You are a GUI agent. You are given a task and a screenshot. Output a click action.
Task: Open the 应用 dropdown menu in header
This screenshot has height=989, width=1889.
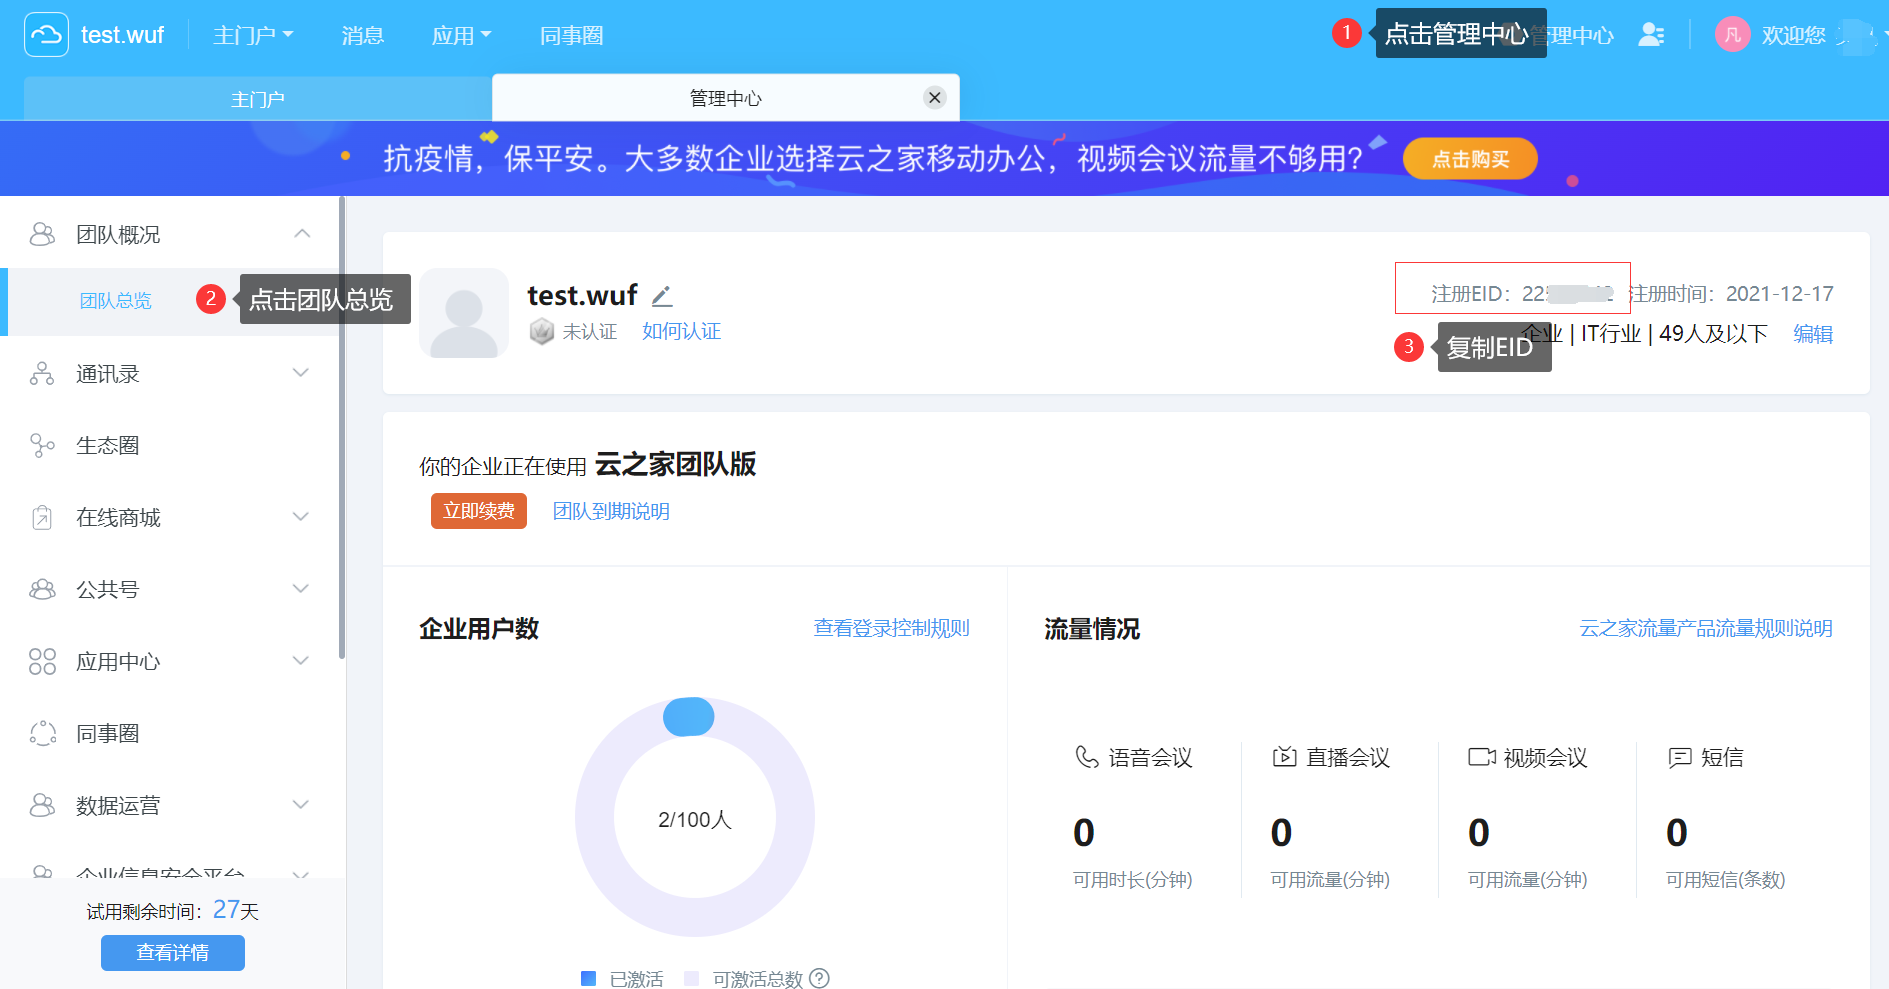pyautogui.click(x=461, y=35)
